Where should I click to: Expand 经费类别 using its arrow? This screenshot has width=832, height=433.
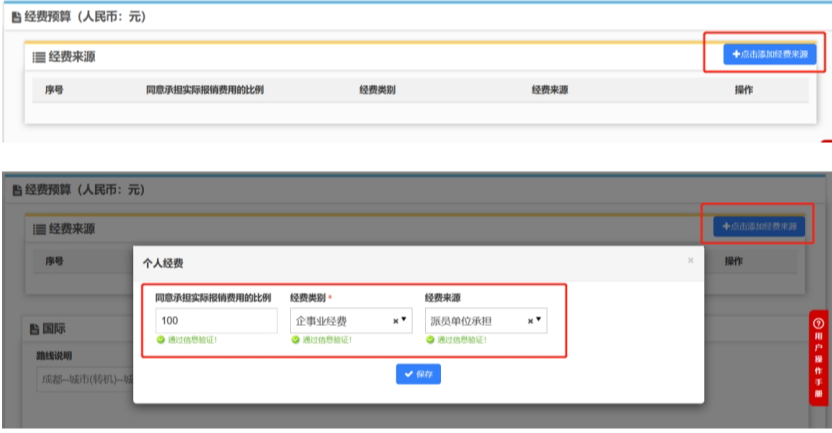pyautogui.click(x=404, y=320)
